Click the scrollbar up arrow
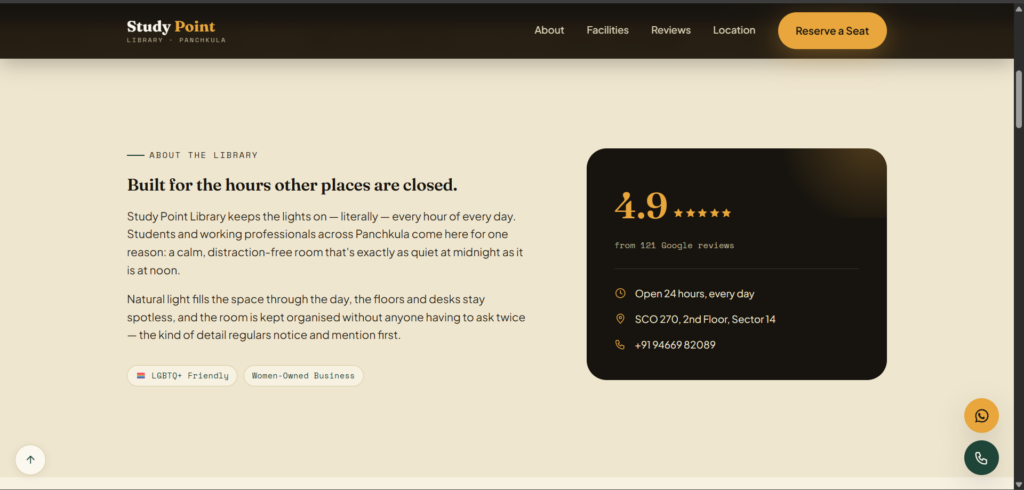The height and width of the screenshot is (490, 1024). (x=1018, y=8)
